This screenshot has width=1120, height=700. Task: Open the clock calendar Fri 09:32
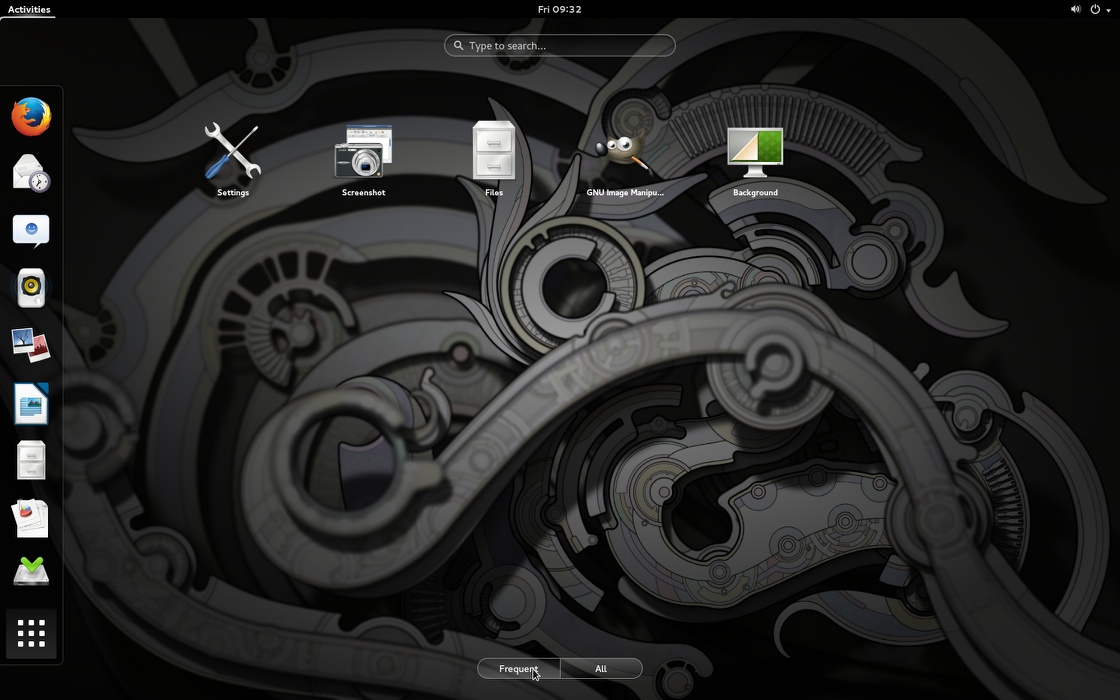pyautogui.click(x=559, y=9)
